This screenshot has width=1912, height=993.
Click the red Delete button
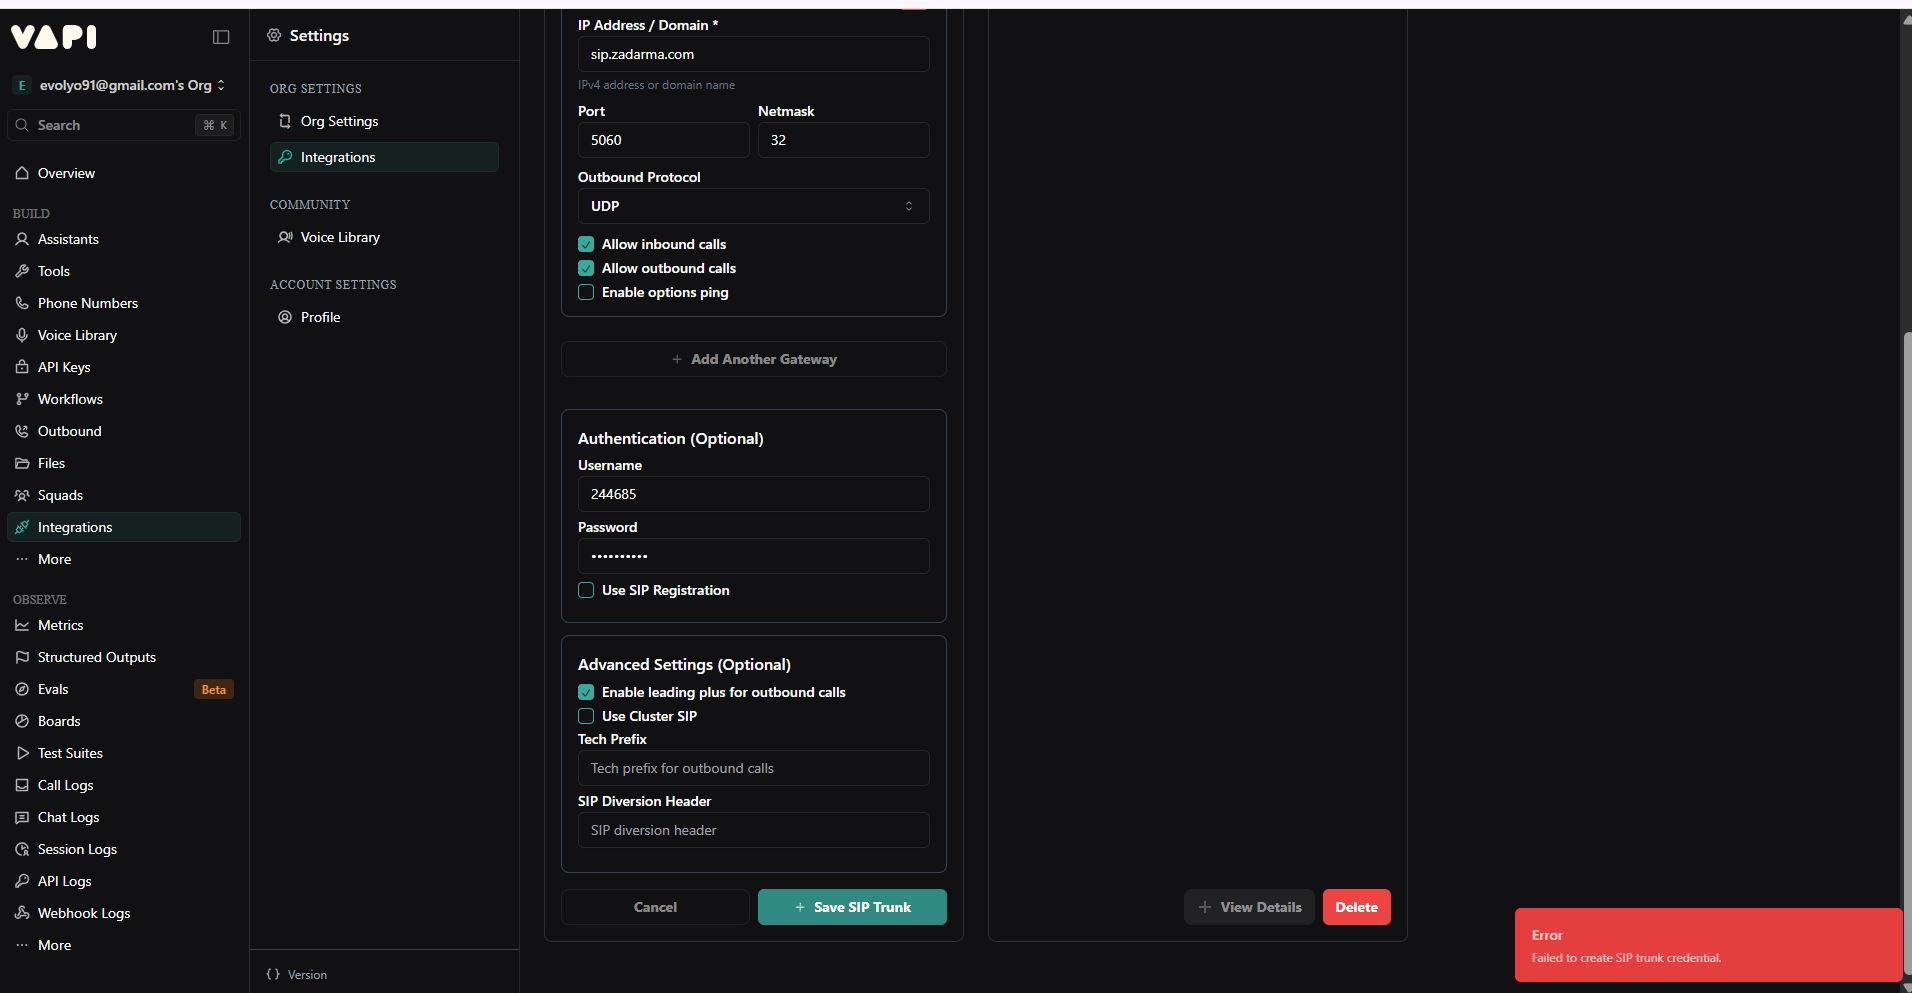pos(1357,907)
